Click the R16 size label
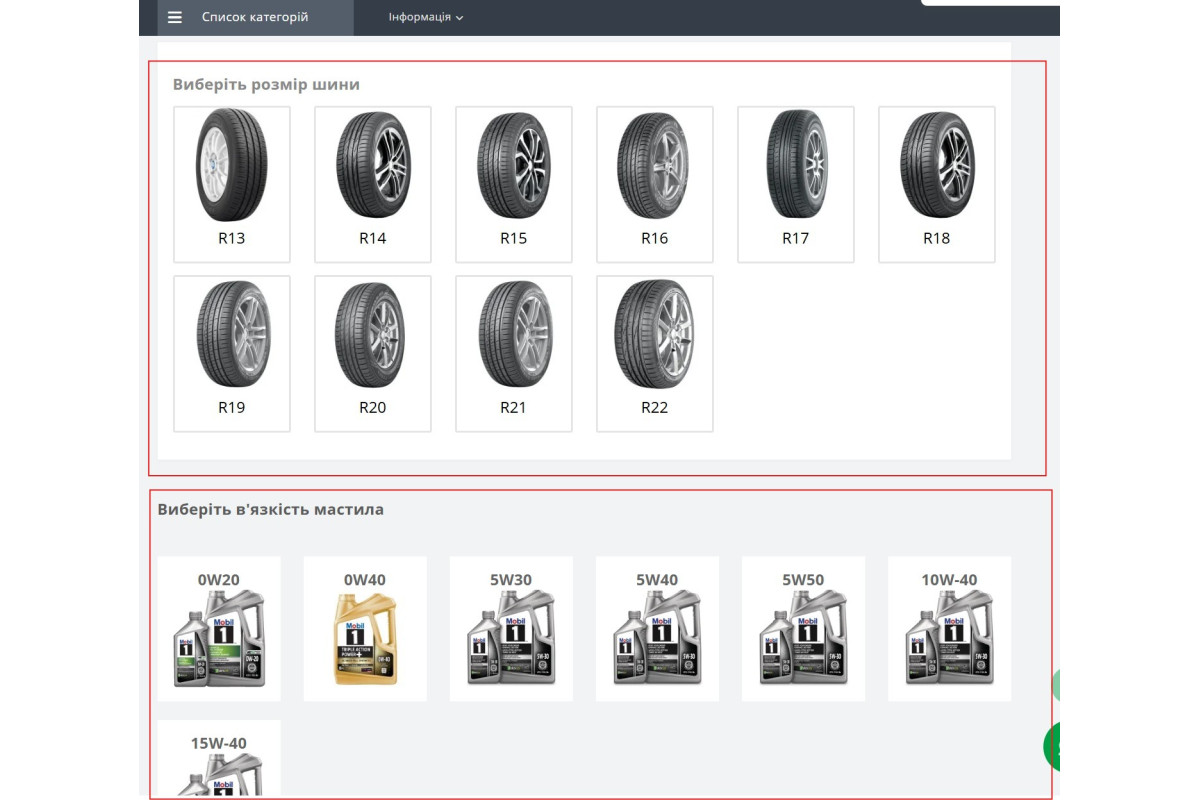Screen dimensions: 1200x800 click(655, 238)
